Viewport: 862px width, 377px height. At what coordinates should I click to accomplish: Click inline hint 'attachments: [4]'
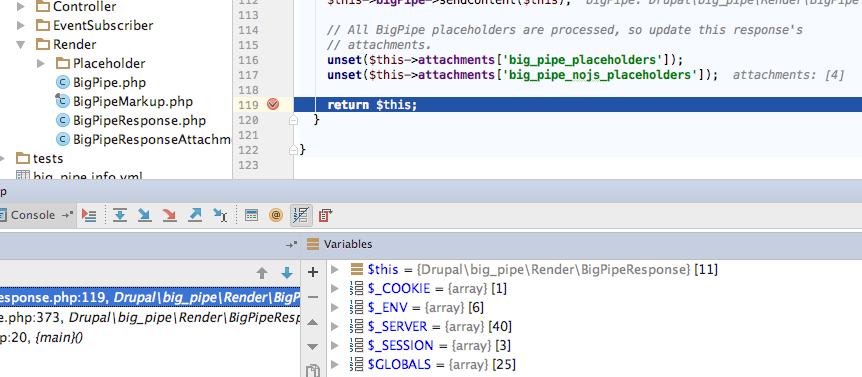click(788, 75)
